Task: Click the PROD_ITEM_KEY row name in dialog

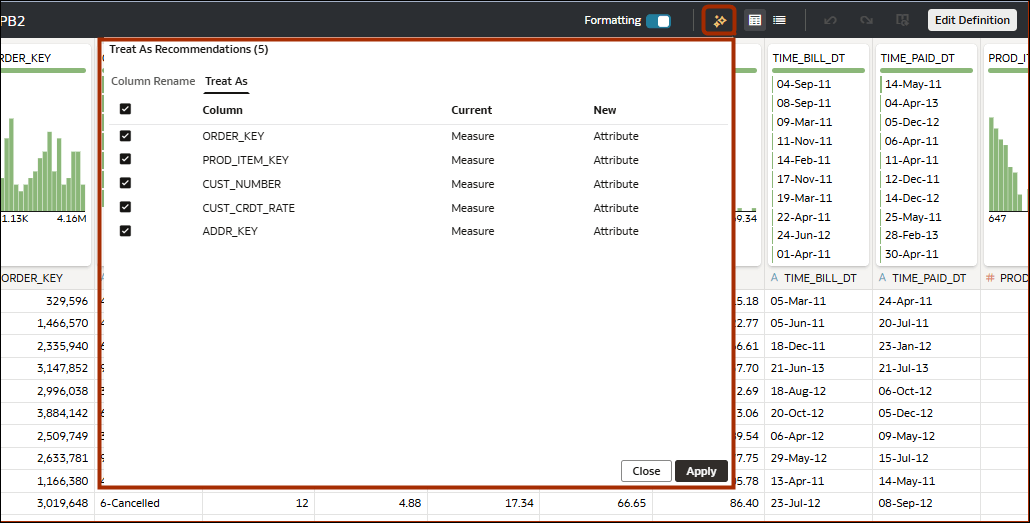Action: click(246, 160)
